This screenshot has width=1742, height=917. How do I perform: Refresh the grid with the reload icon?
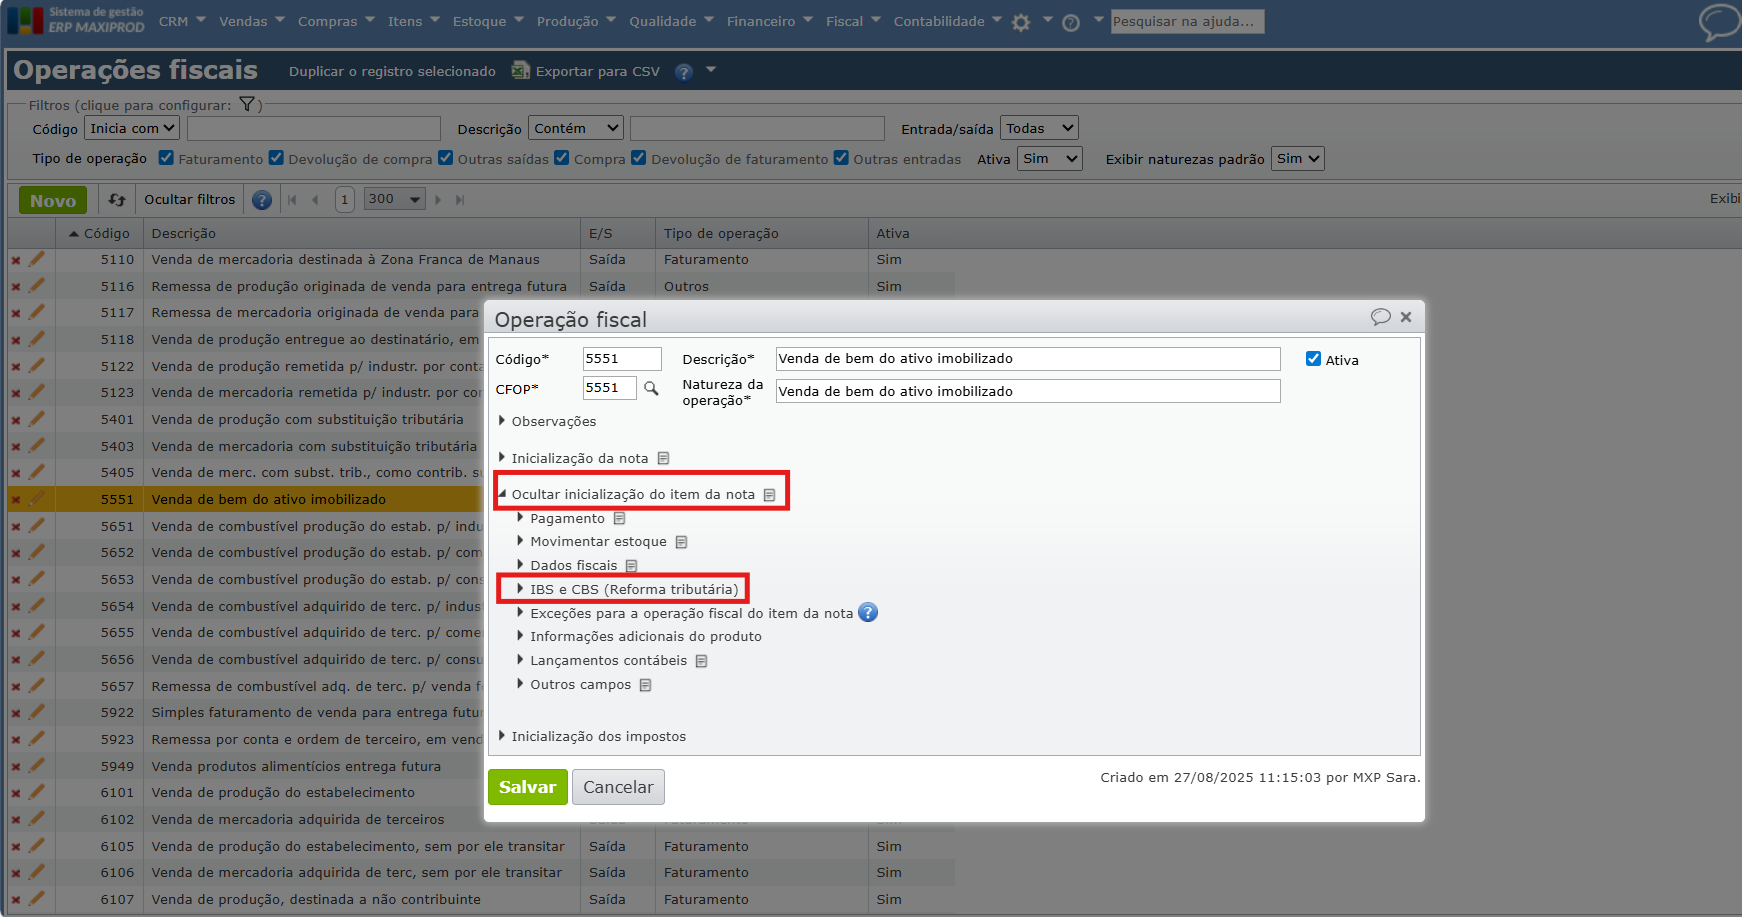[117, 200]
